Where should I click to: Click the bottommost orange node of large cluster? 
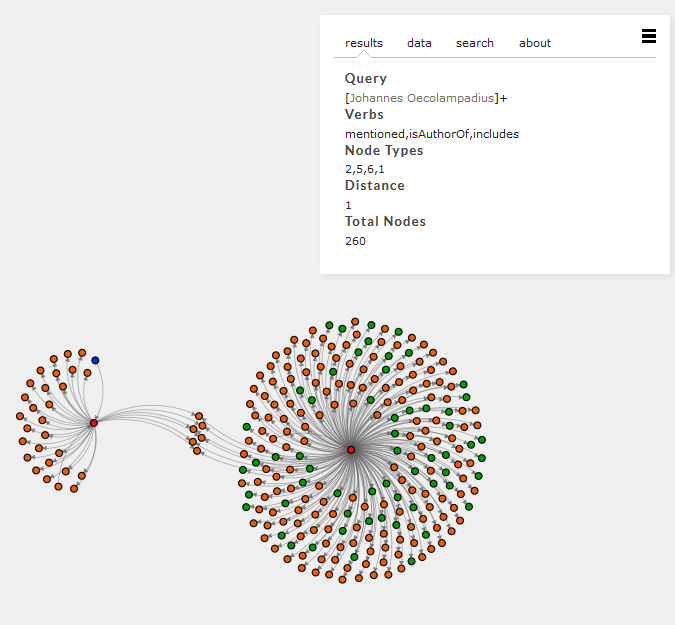tap(343, 580)
